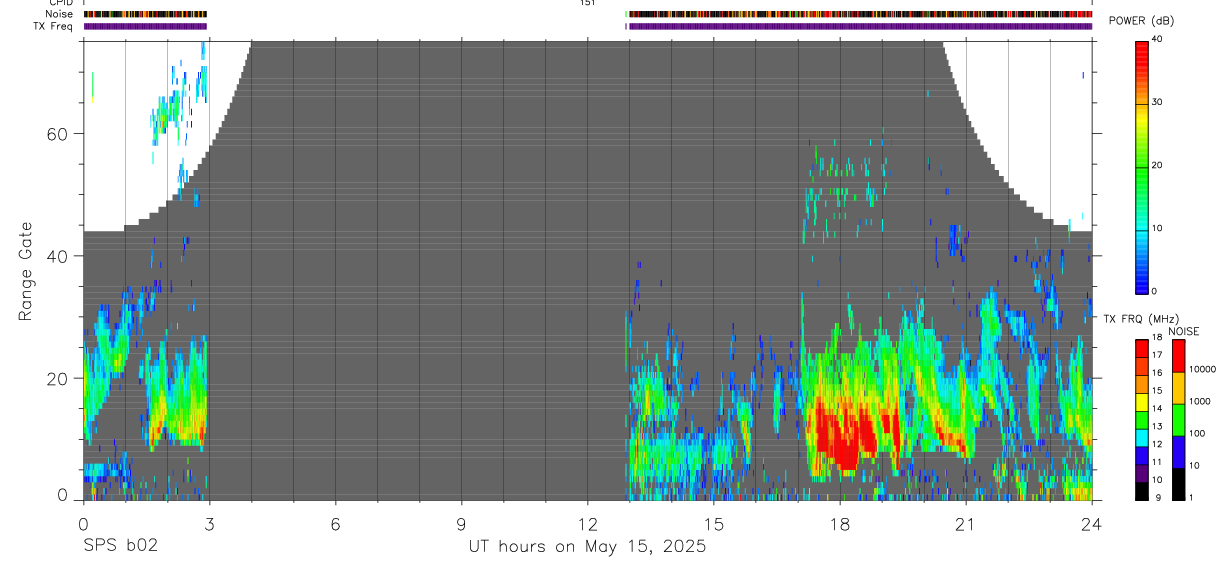Image resolution: width=1228 pixels, height=567 pixels.
Task: Click the CPID value 151 label
Action: coord(588,3)
